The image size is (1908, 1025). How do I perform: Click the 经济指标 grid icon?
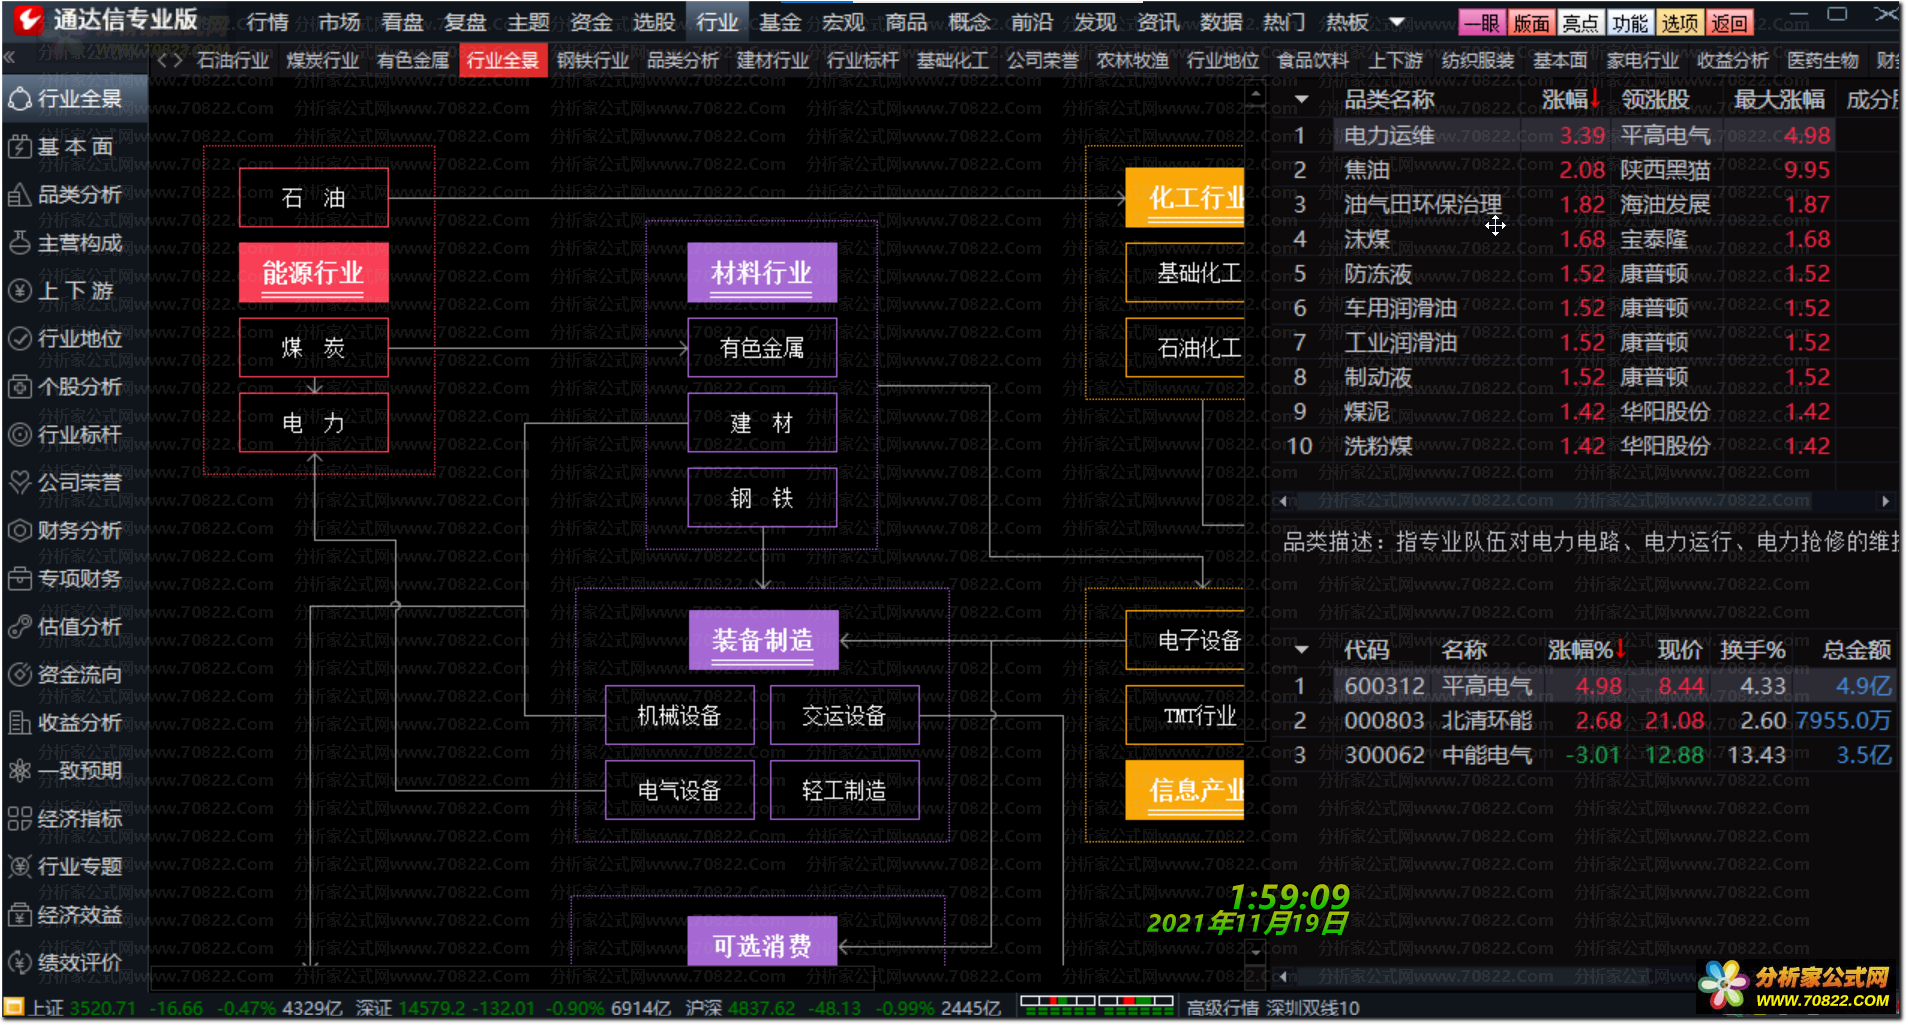coord(19,819)
